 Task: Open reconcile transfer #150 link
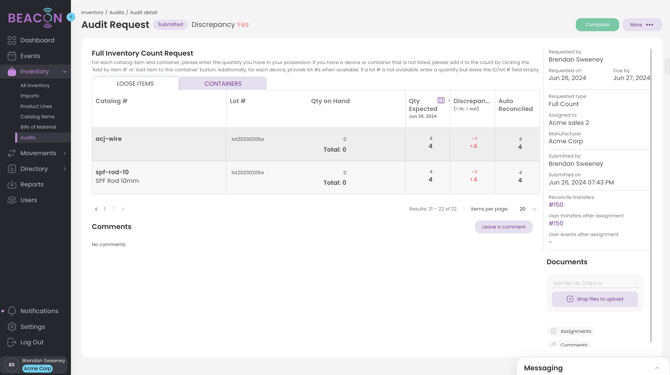tap(556, 205)
